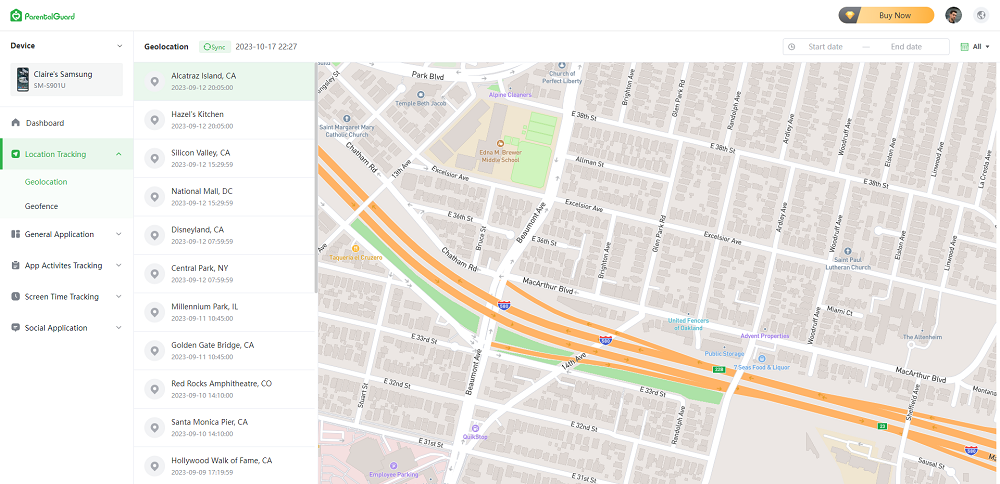Click the calendar grid icon next to All
1000x484 pixels.
(x=964, y=47)
